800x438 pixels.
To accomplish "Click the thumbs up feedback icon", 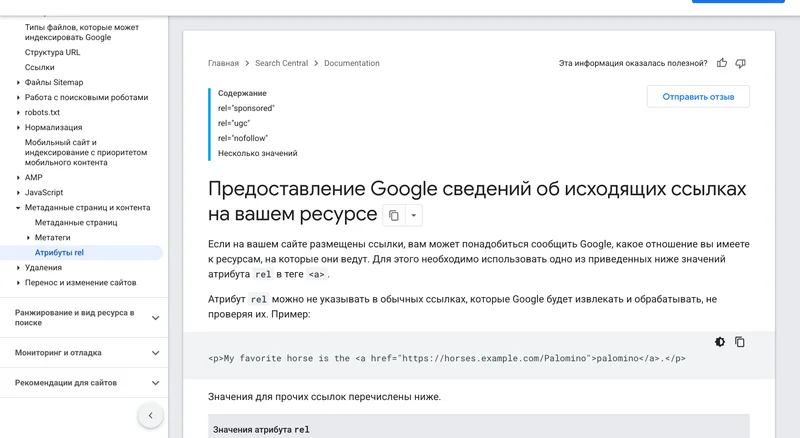I will 721,63.
